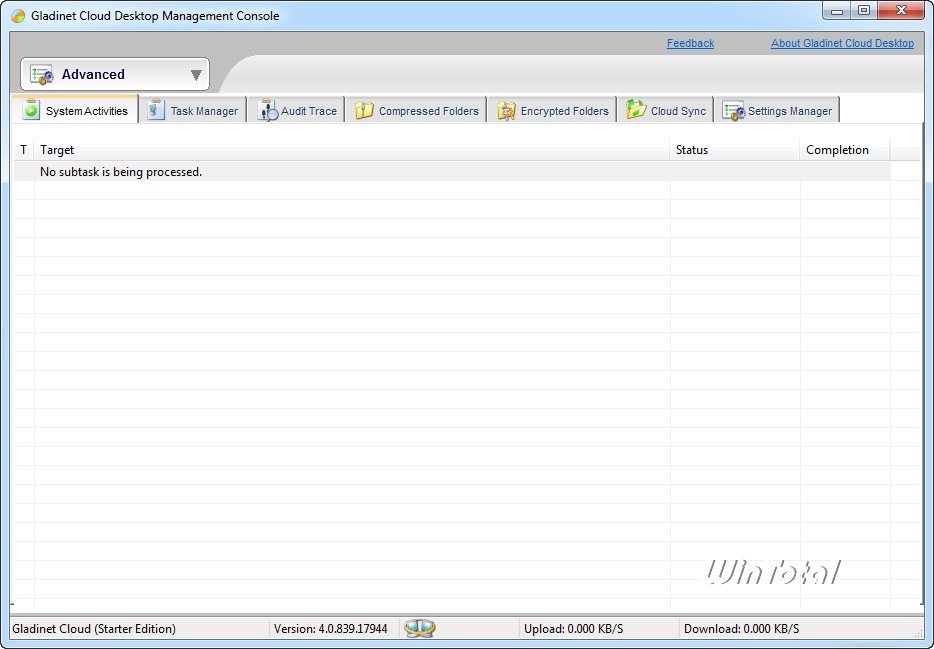The width and height of the screenshot is (934, 649).
Task: Click the Status column header
Action: [x=735, y=150]
